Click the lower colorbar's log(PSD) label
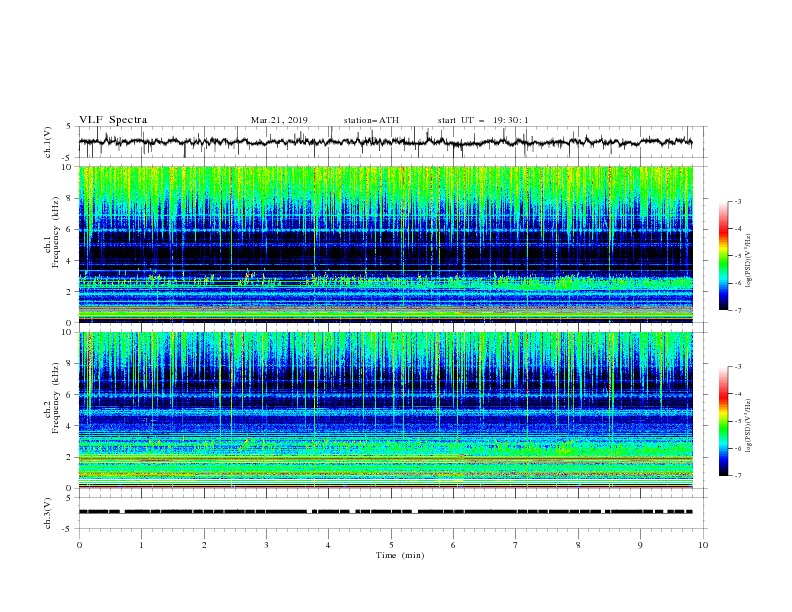Screen dimensions: 792x612 [749, 425]
